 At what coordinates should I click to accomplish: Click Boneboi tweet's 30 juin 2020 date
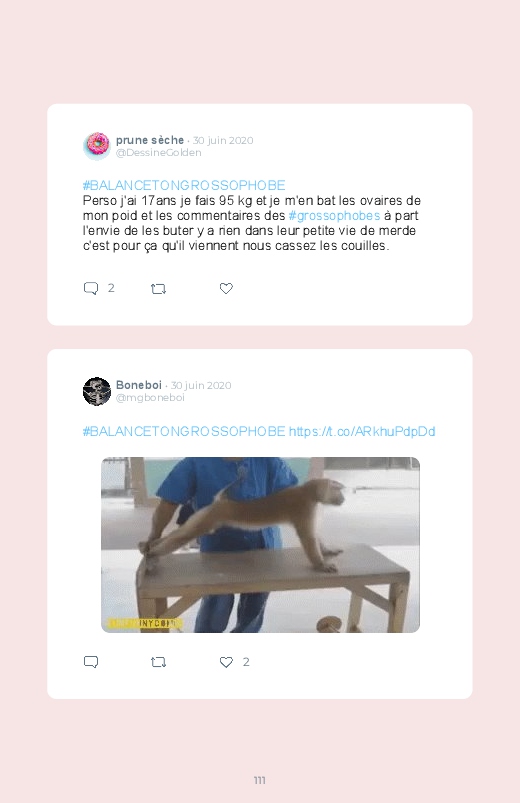click(201, 386)
